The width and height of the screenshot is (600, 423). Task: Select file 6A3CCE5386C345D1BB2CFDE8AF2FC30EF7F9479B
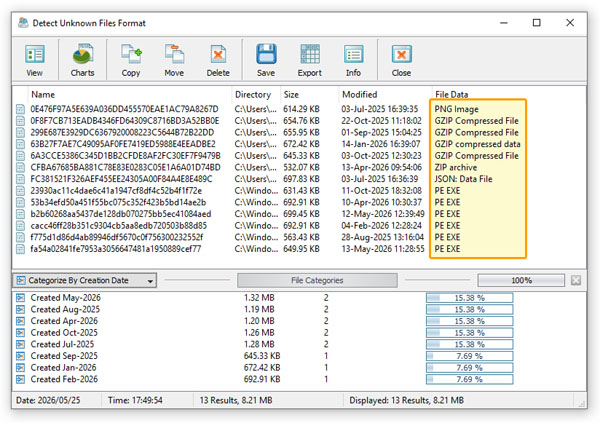point(126,156)
